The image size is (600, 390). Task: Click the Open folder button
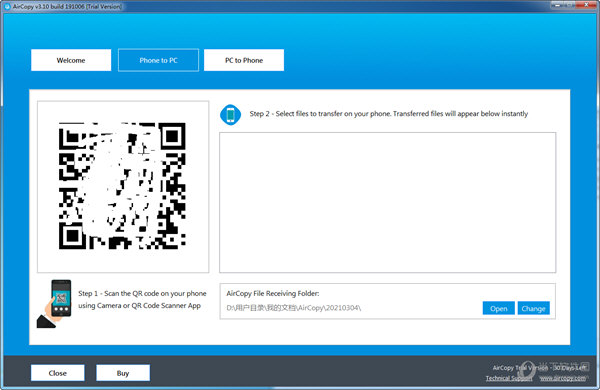click(498, 308)
